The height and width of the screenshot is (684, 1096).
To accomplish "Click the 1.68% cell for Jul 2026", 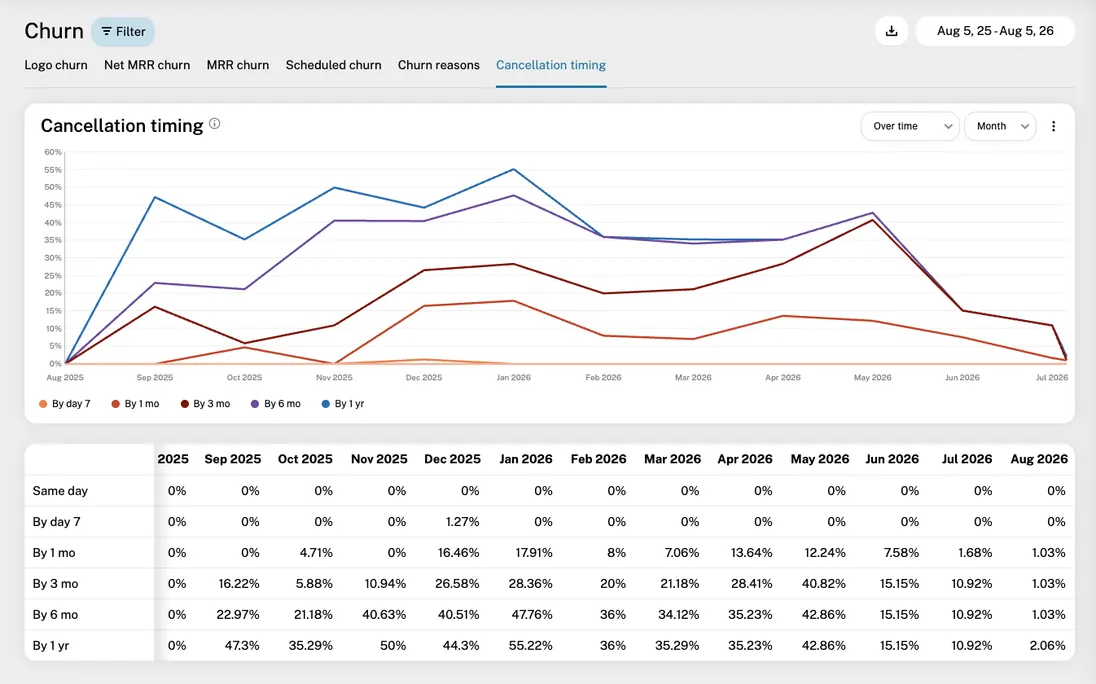I will [x=974, y=553].
